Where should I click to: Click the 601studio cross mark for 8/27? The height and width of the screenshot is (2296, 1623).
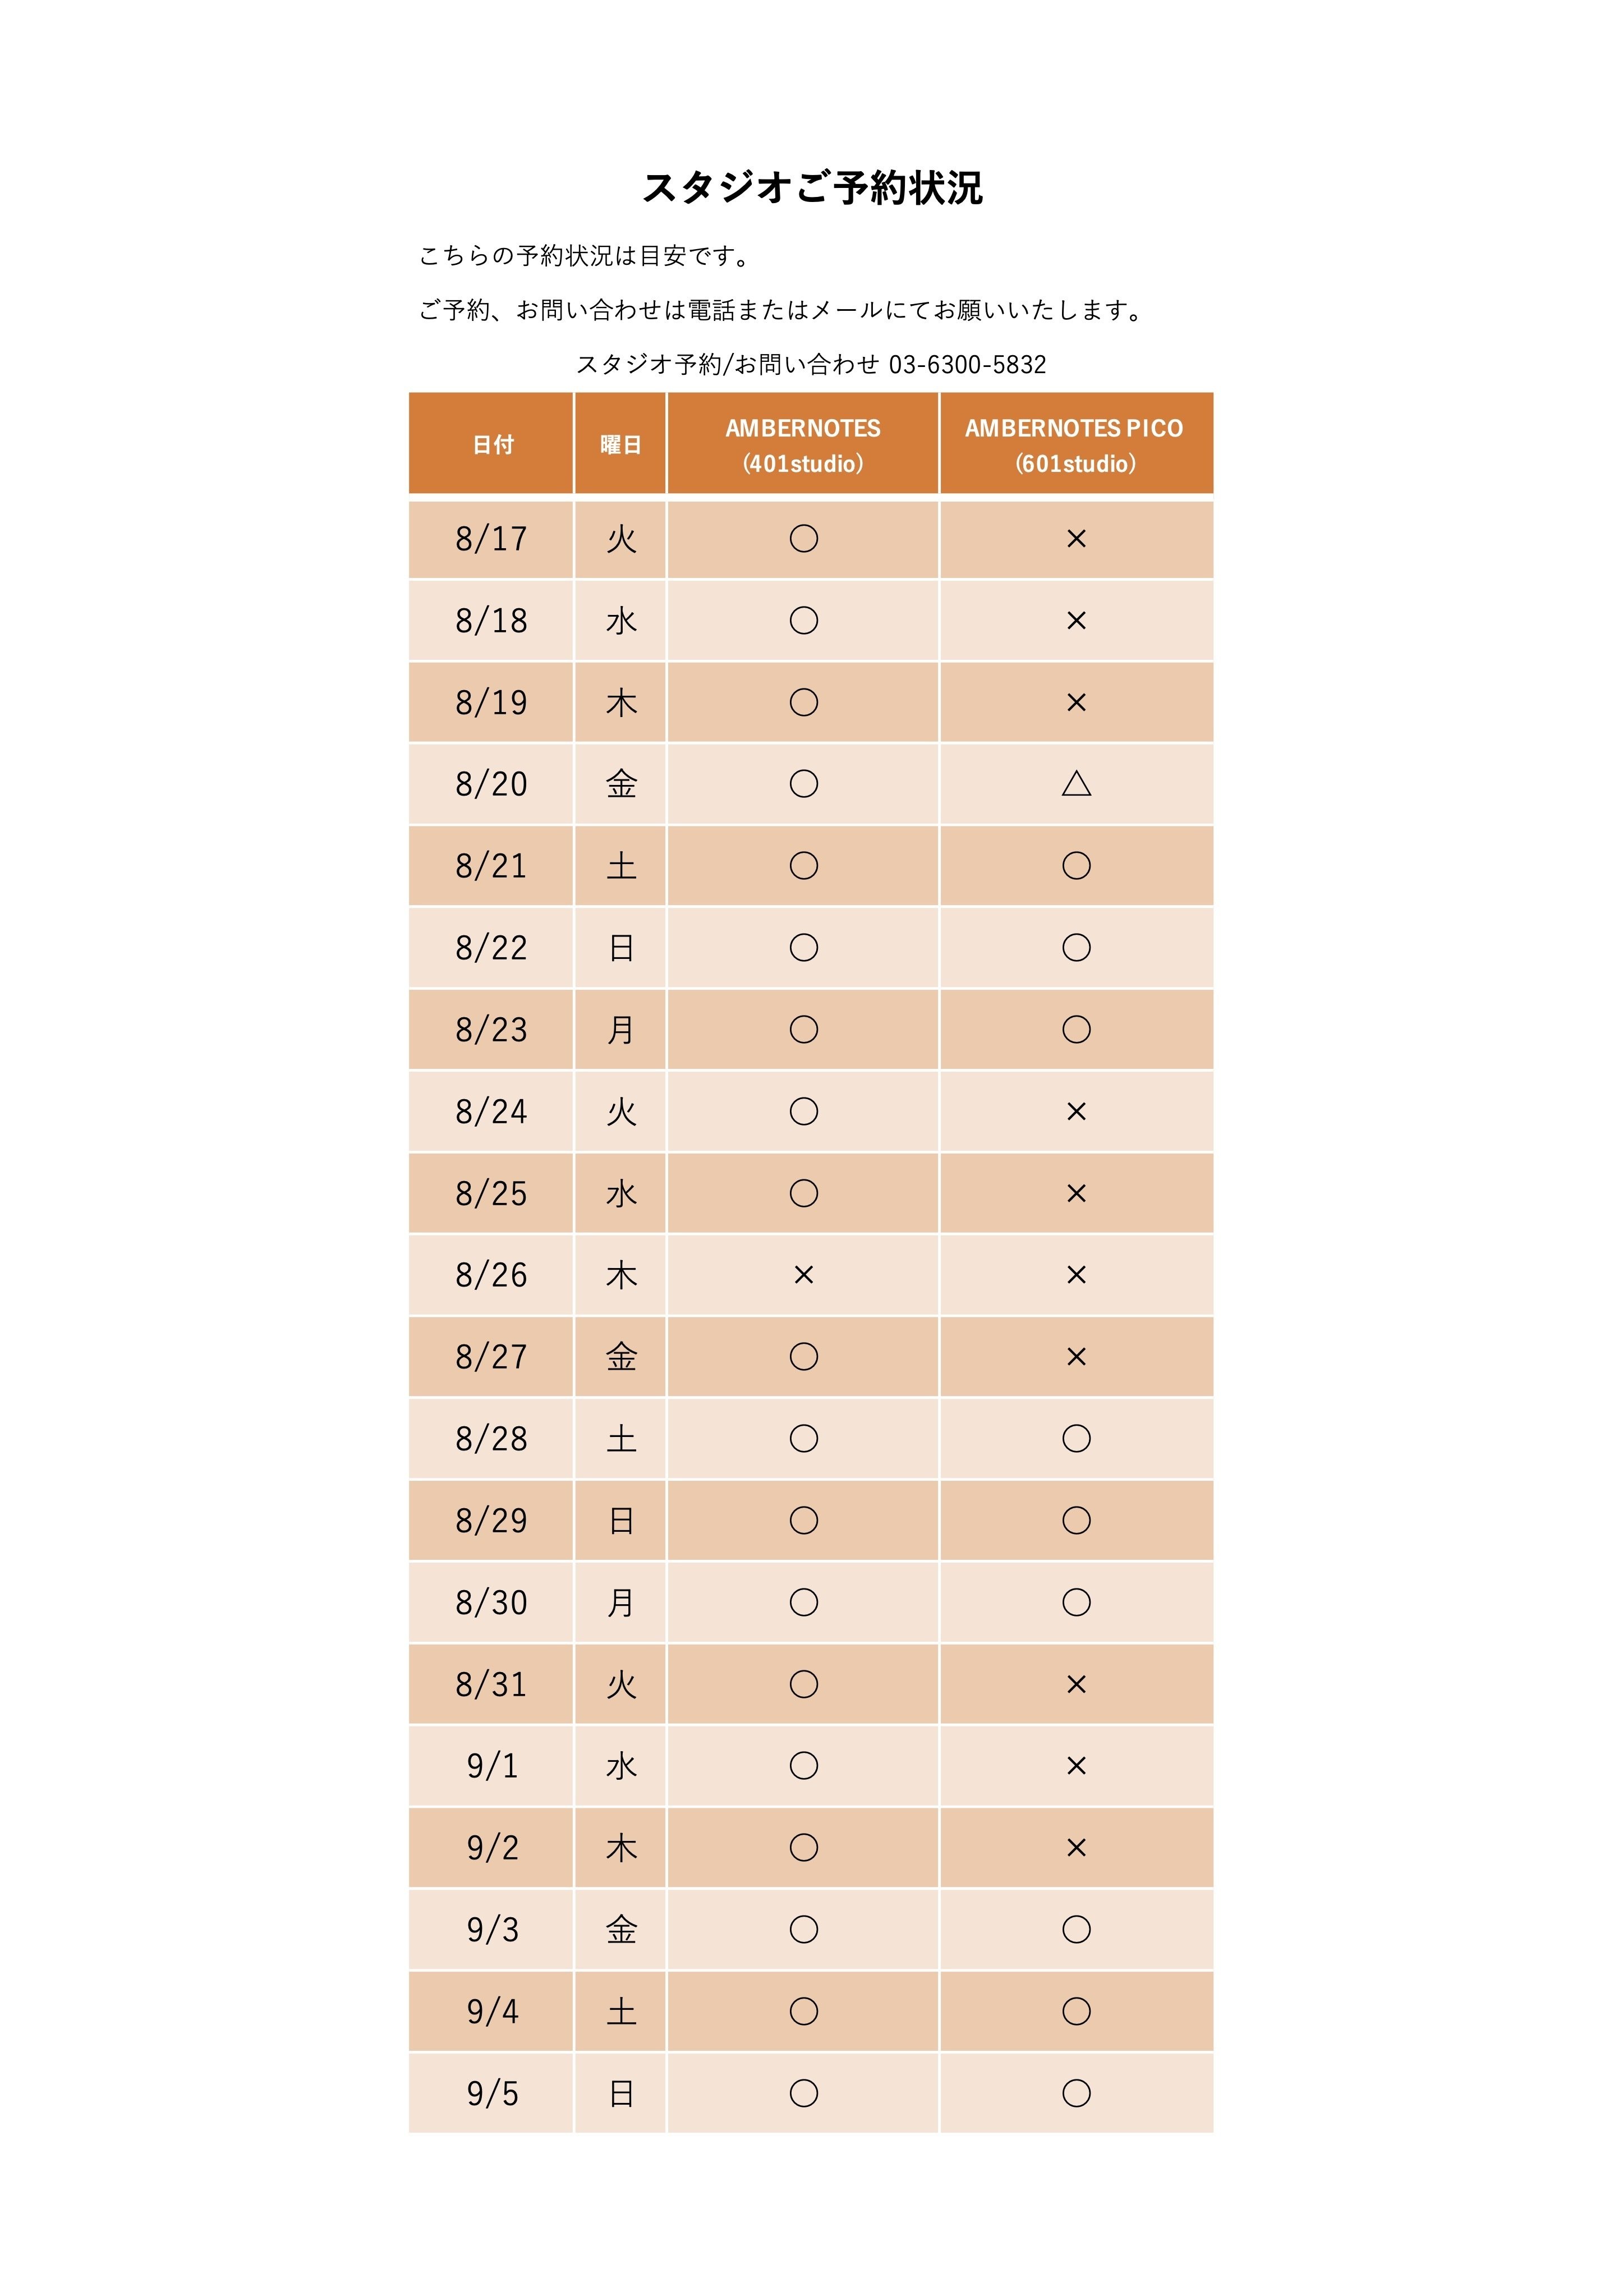click(x=1075, y=1357)
